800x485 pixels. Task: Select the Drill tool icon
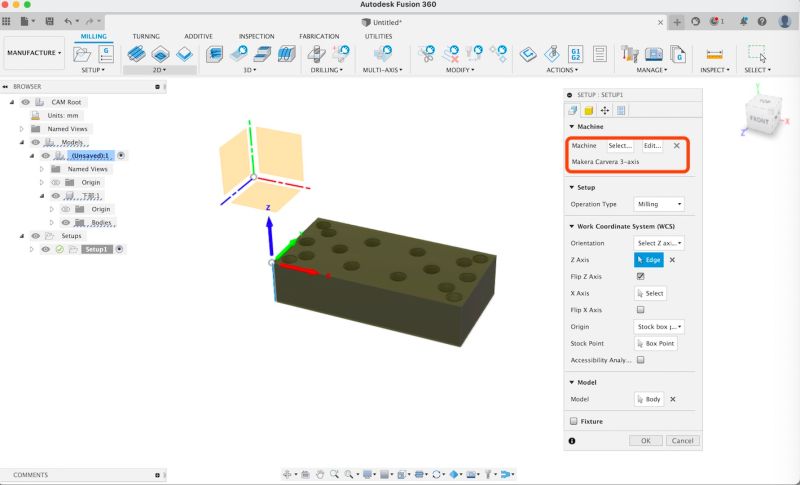tap(317, 54)
